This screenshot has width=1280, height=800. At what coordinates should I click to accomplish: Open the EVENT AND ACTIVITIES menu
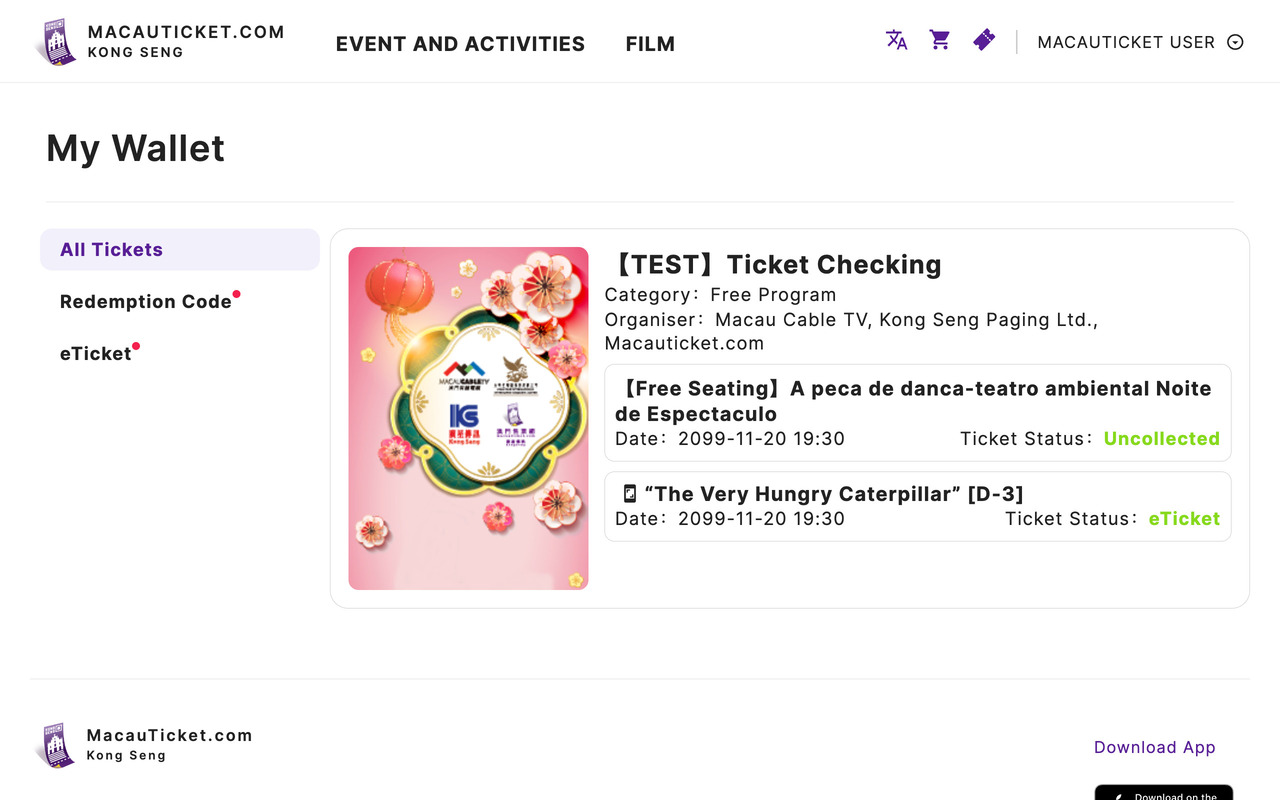tap(460, 44)
